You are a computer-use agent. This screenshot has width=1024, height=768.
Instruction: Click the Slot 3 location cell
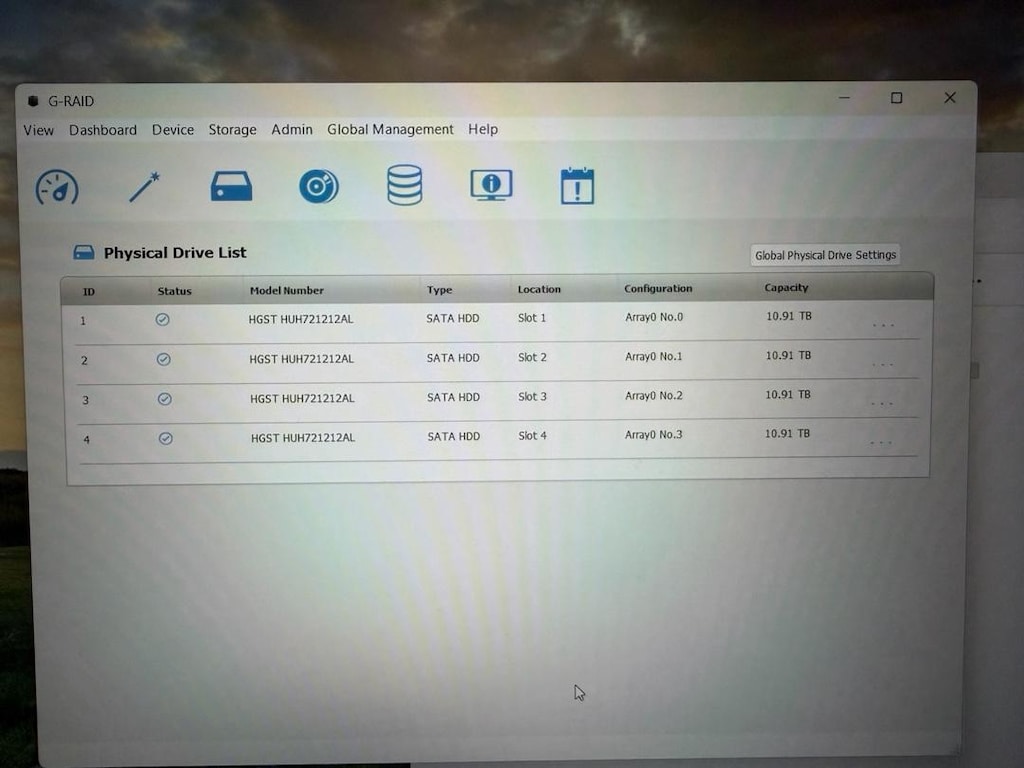532,396
